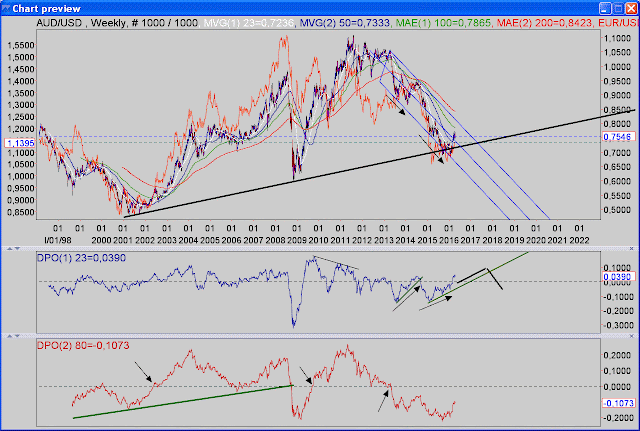The height and width of the screenshot is (431, 640).
Task: Select the AUD/USD symbol label
Action: click(x=59, y=23)
